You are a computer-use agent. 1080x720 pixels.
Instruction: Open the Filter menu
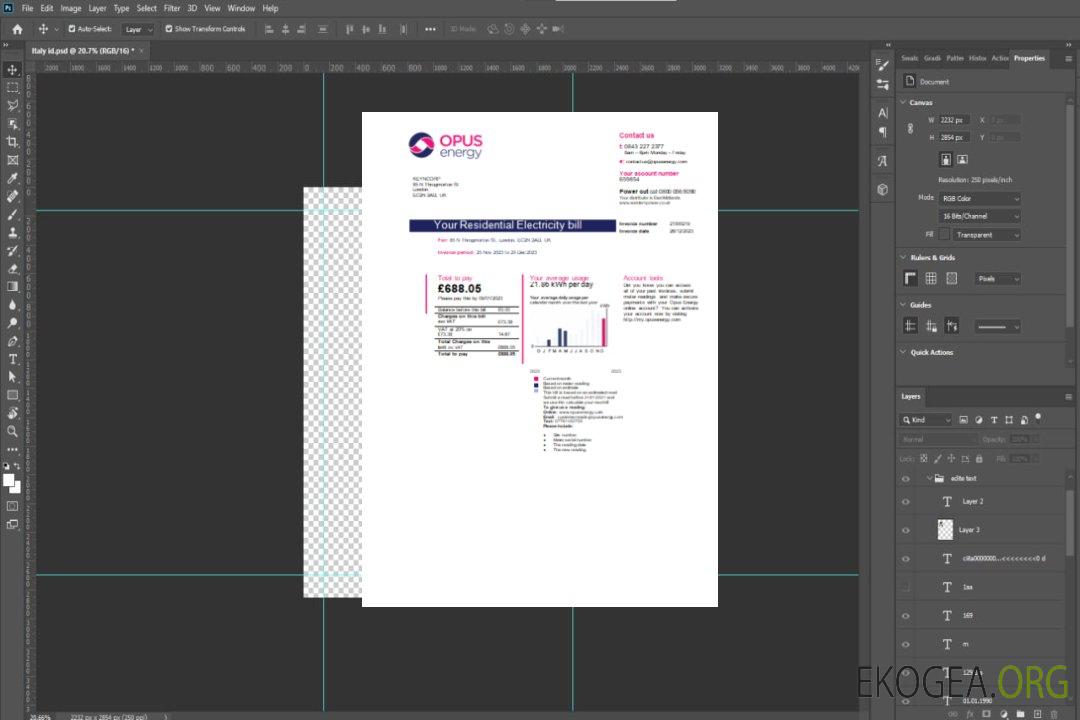click(x=172, y=8)
